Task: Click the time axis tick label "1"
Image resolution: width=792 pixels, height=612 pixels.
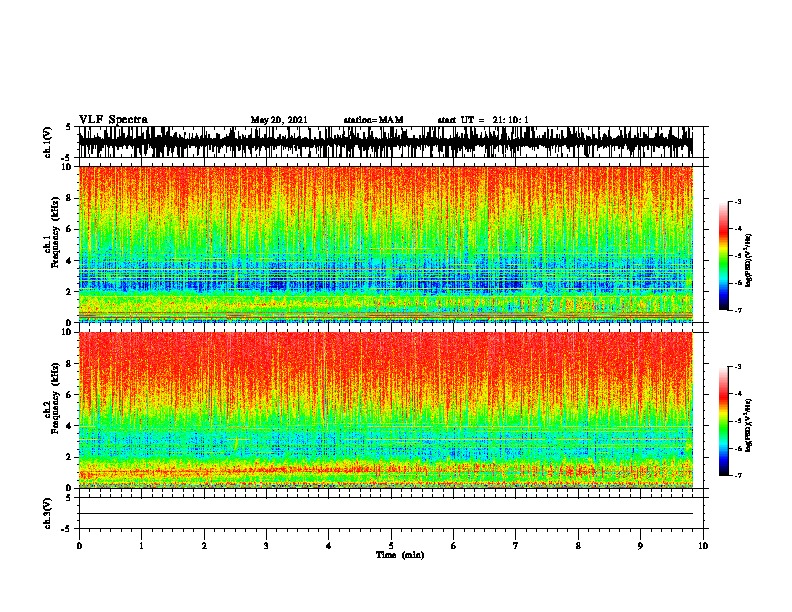Action: tap(141, 546)
